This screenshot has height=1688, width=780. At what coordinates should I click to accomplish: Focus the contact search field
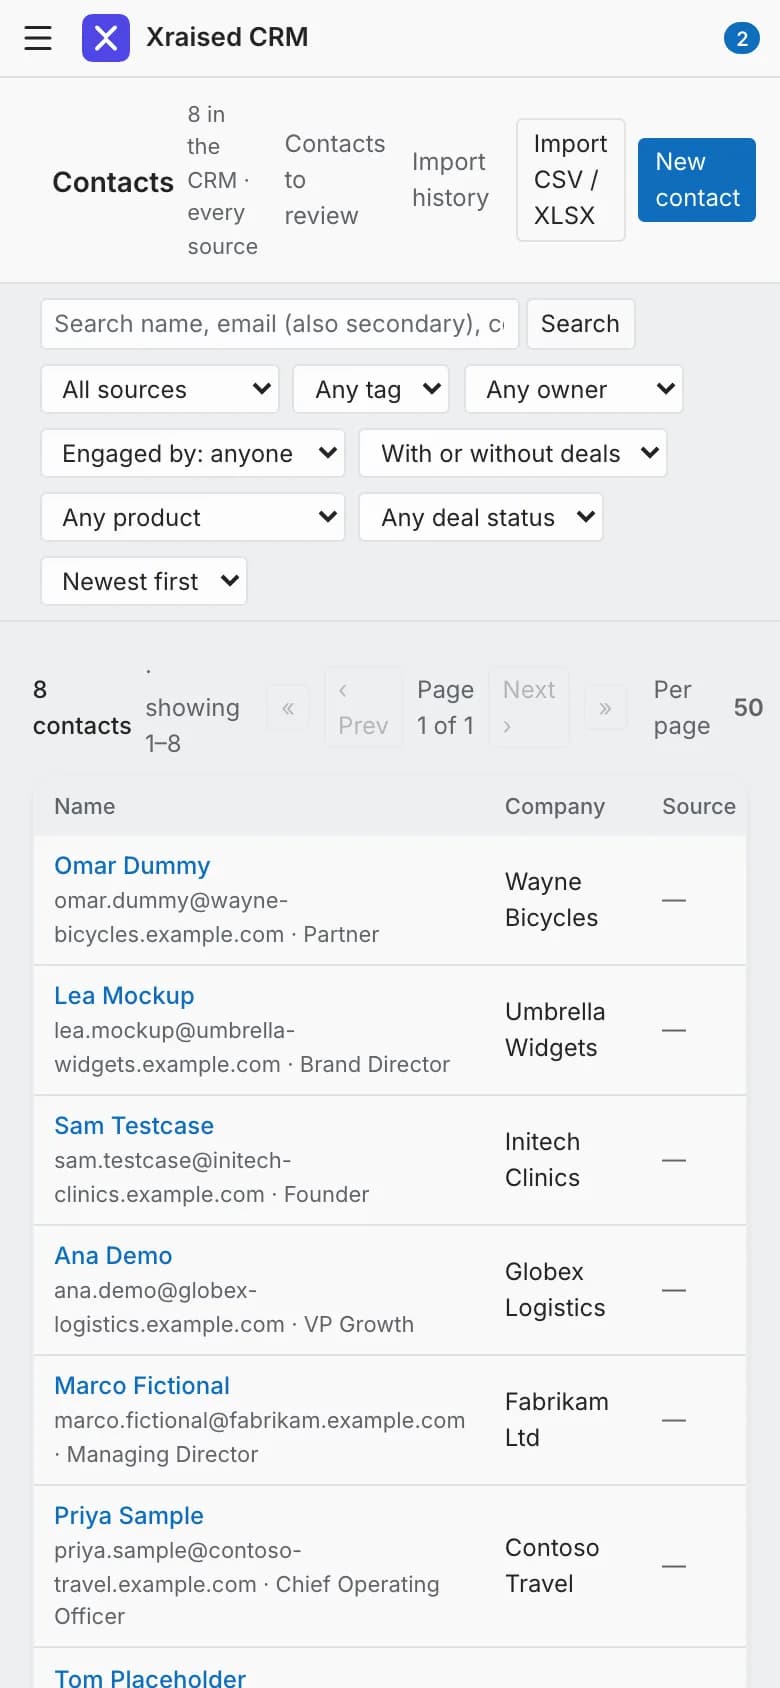pyautogui.click(x=280, y=324)
